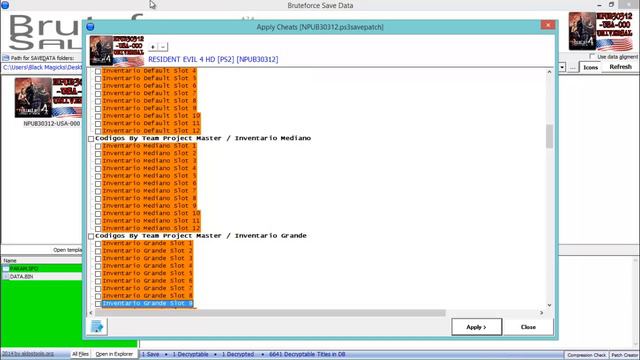Click the Close button in dialog
The image size is (640, 360).
(x=528, y=327)
